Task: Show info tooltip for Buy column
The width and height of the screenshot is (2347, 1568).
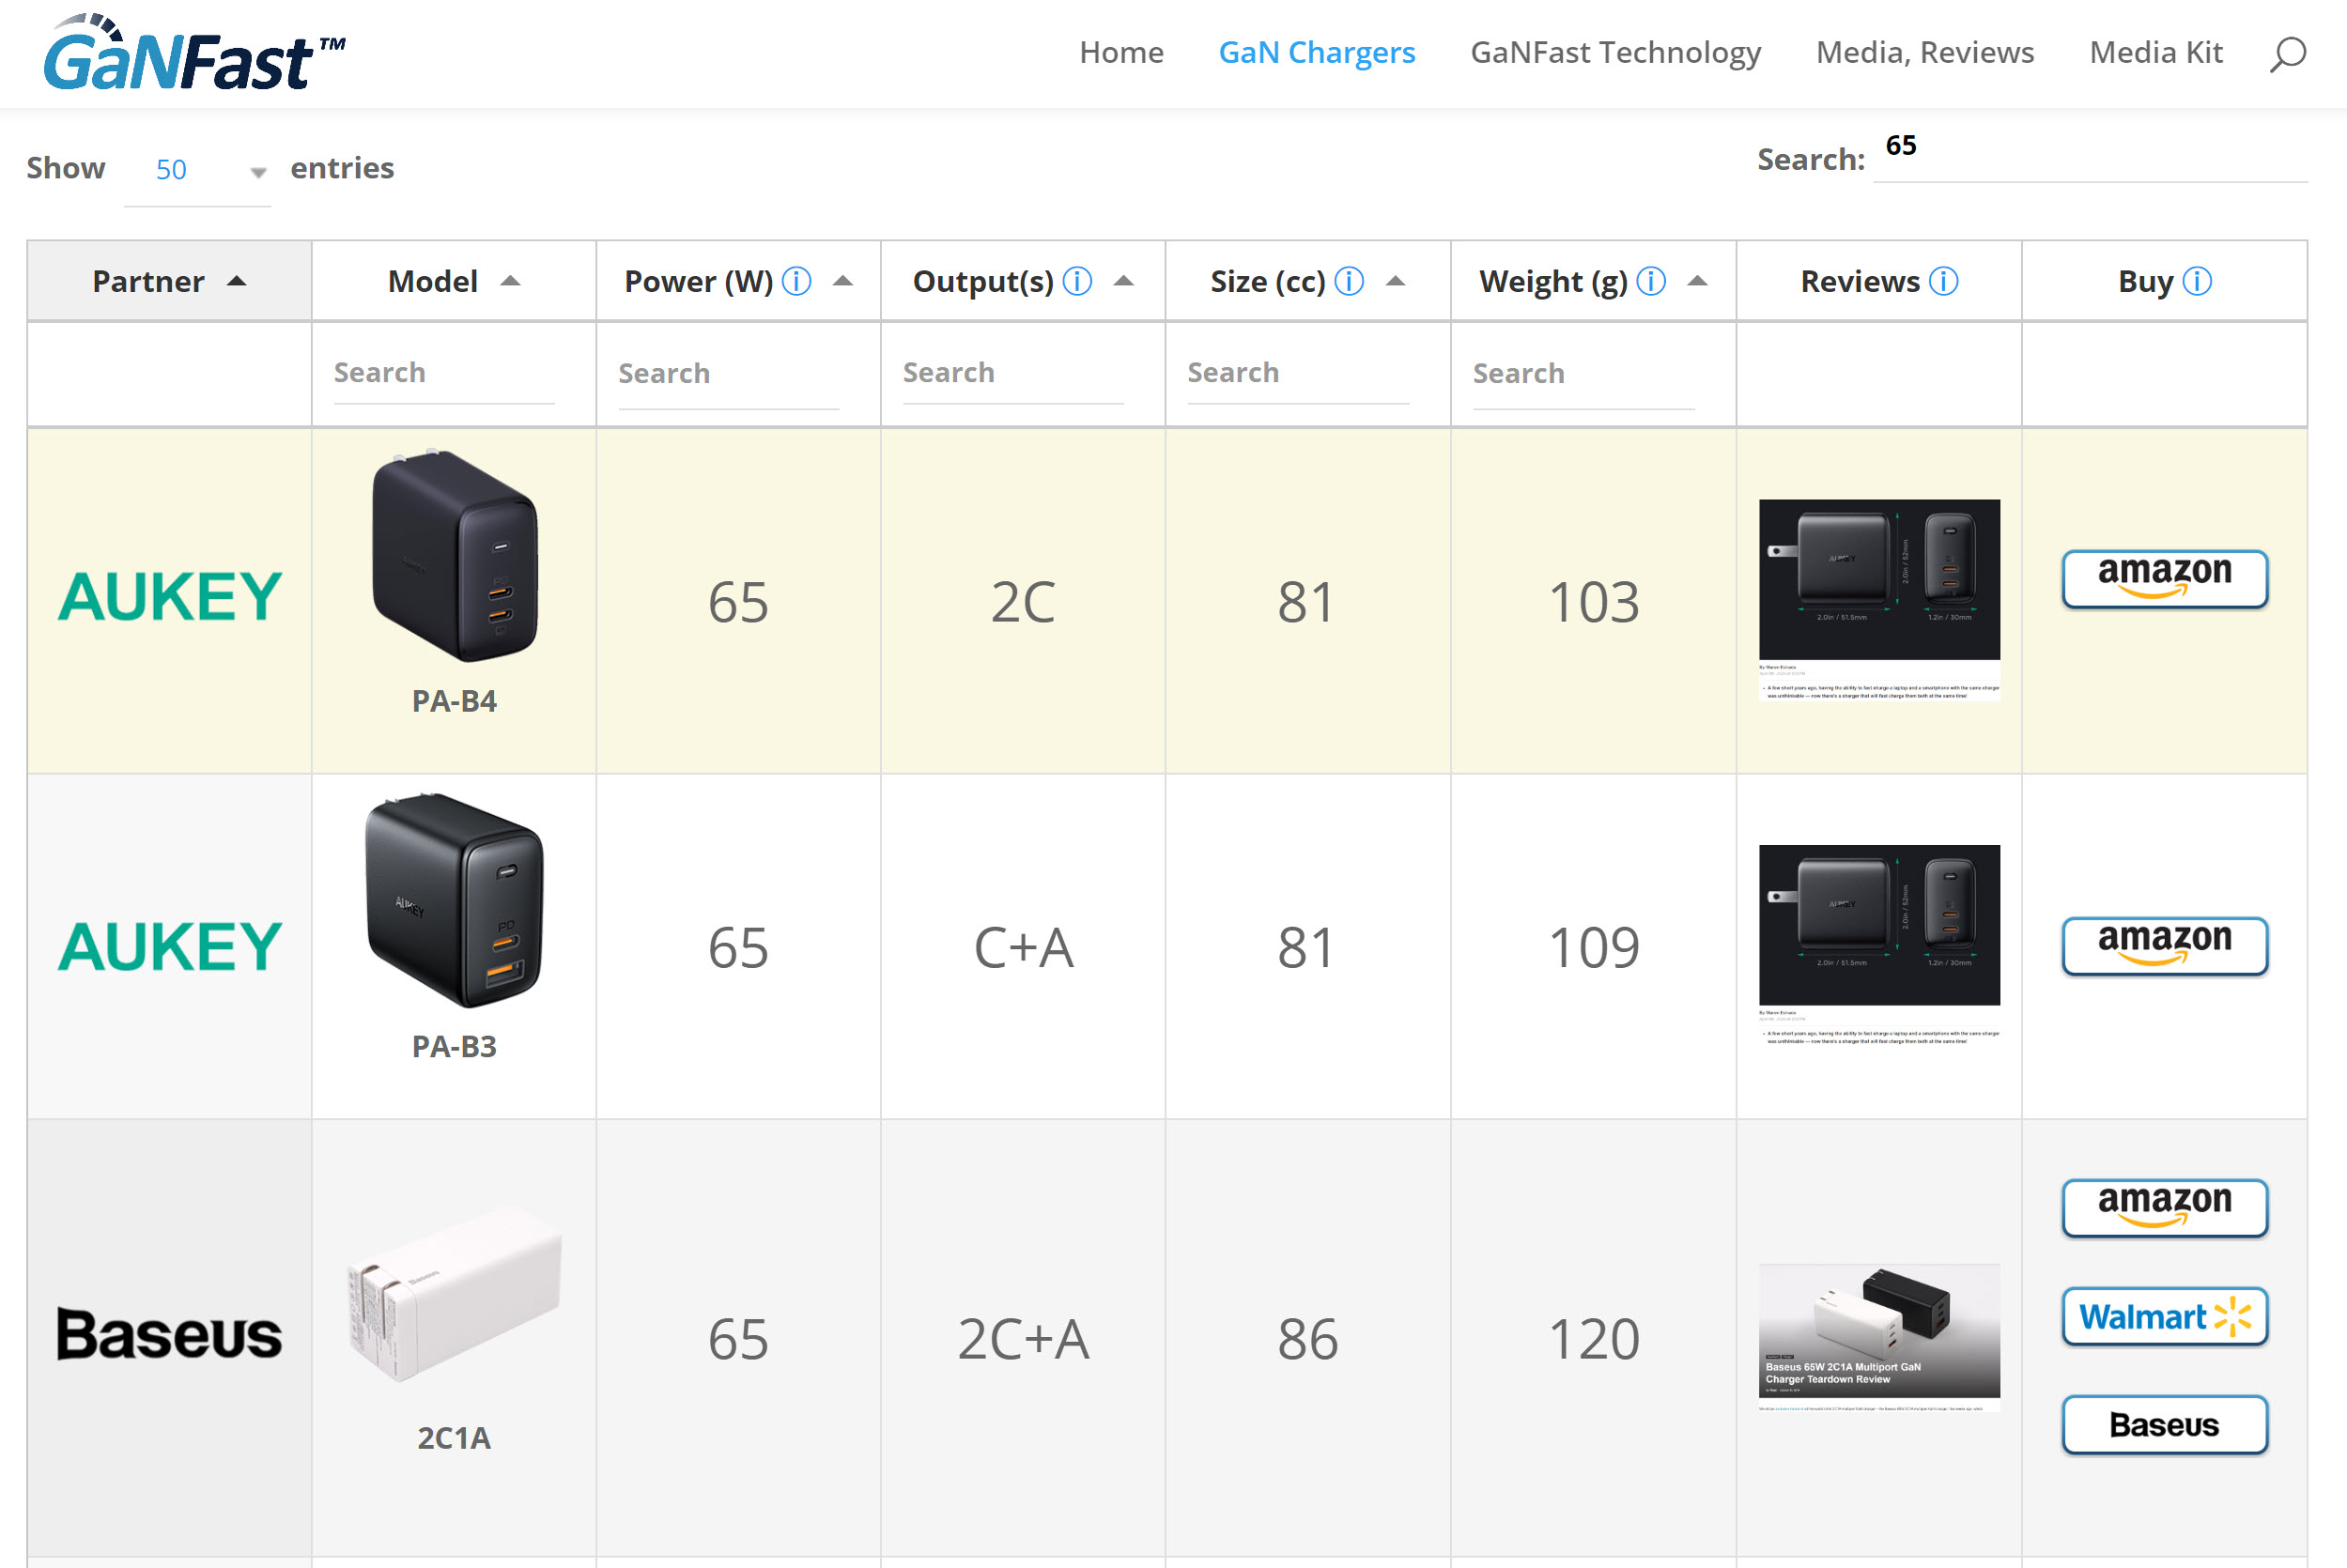Action: coord(2197,282)
